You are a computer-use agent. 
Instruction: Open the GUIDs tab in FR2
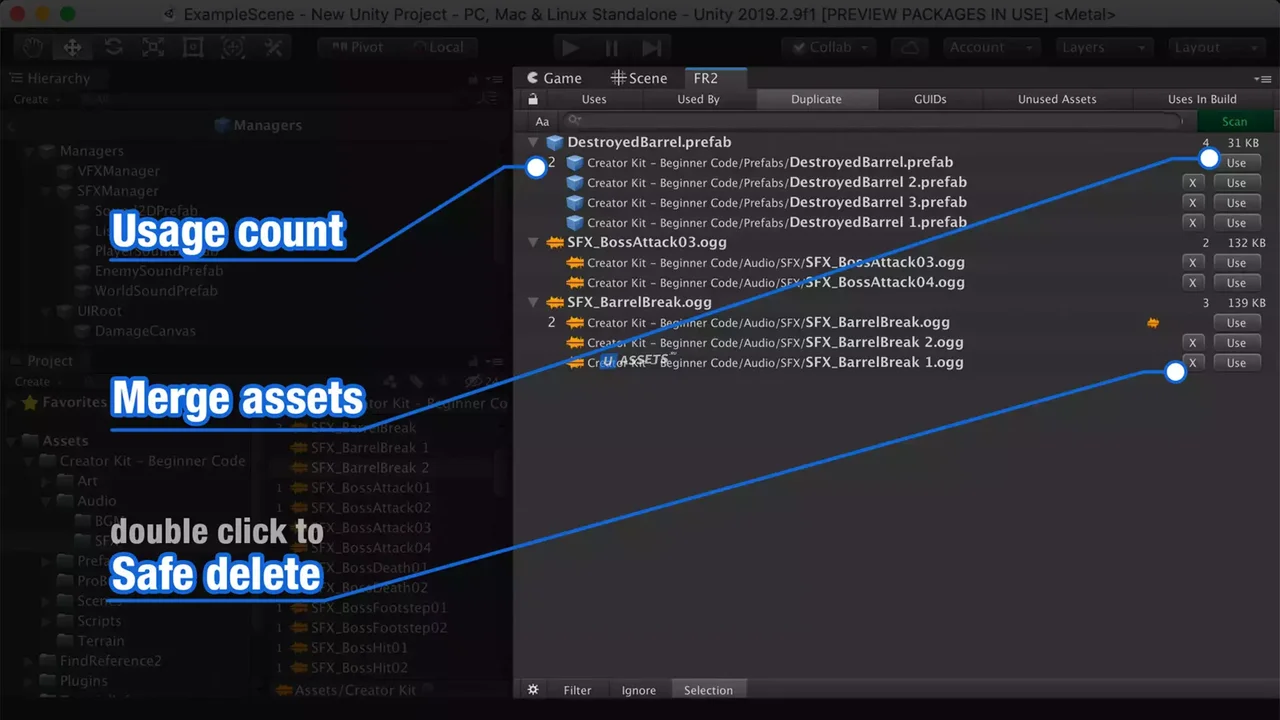[x=930, y=99]
